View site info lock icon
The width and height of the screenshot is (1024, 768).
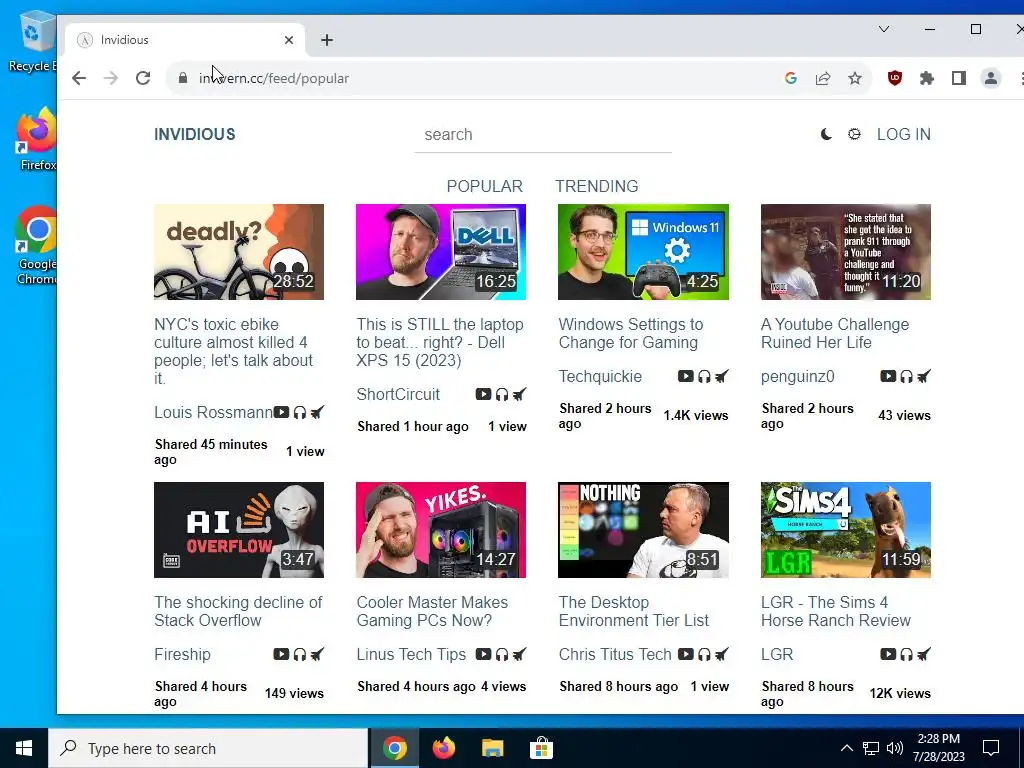tap(183, 78)
